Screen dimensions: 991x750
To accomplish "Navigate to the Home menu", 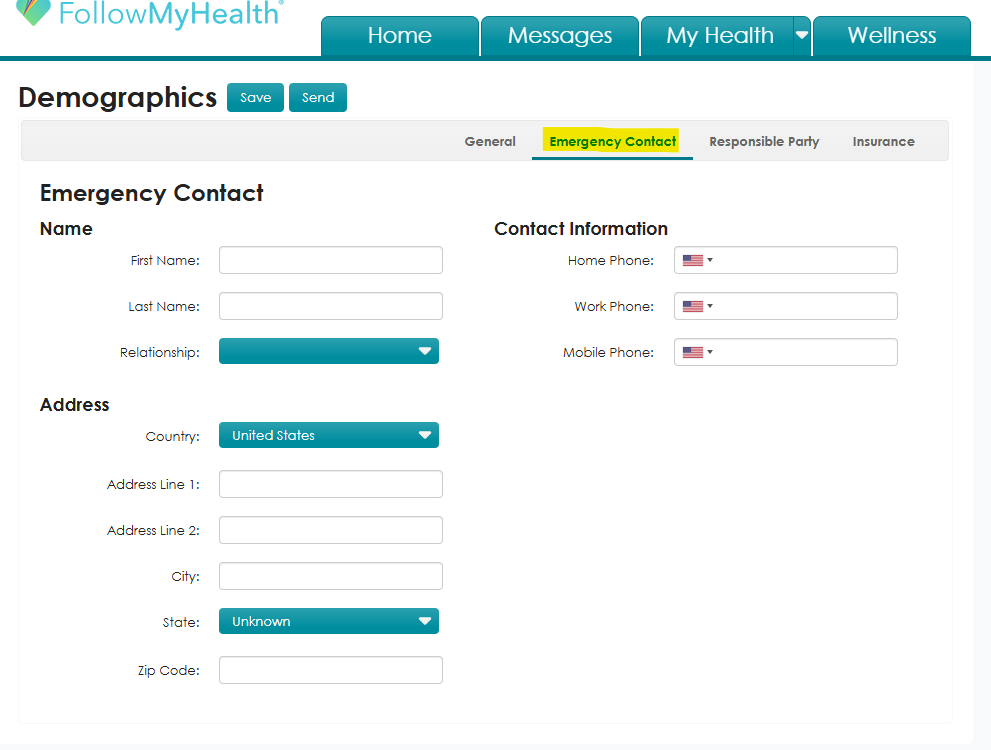I will (399, 35).
